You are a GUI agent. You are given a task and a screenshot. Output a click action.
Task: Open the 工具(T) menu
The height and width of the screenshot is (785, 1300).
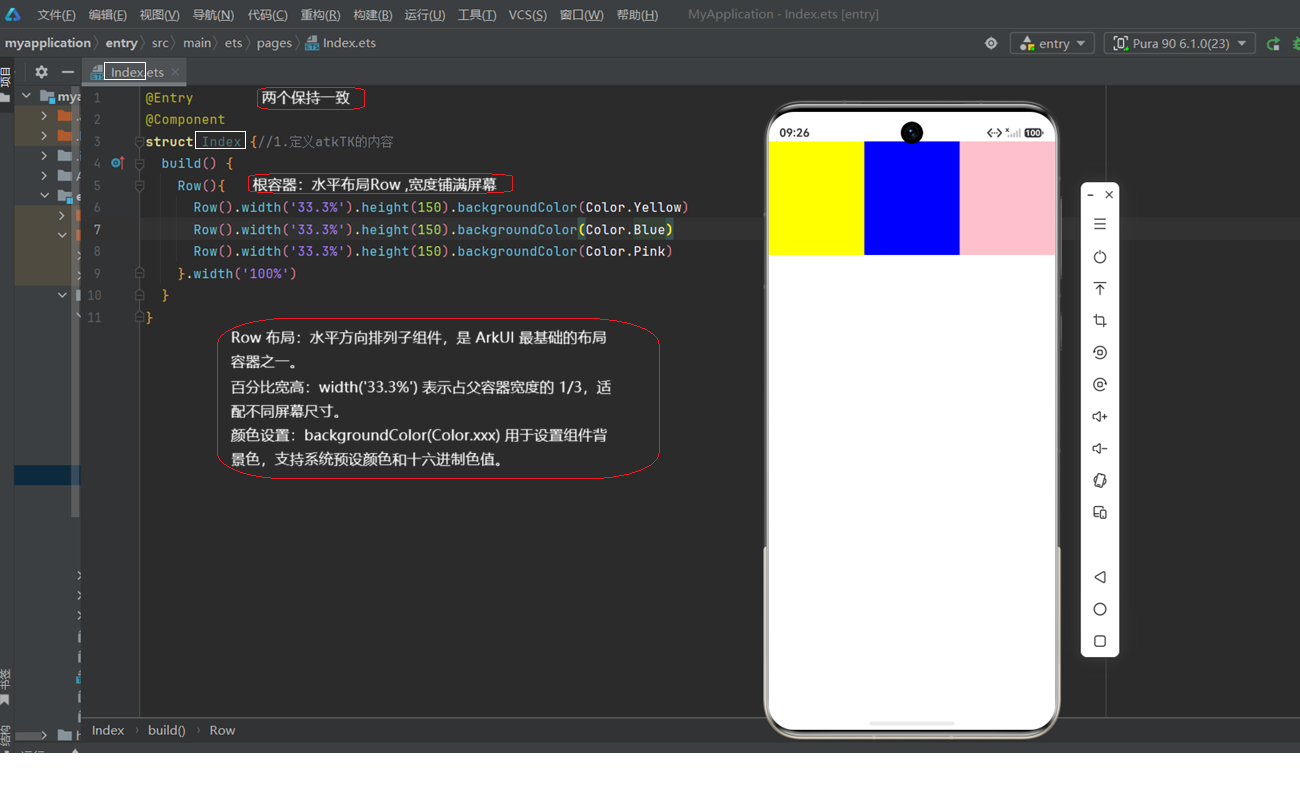click(x=477, y=15)
